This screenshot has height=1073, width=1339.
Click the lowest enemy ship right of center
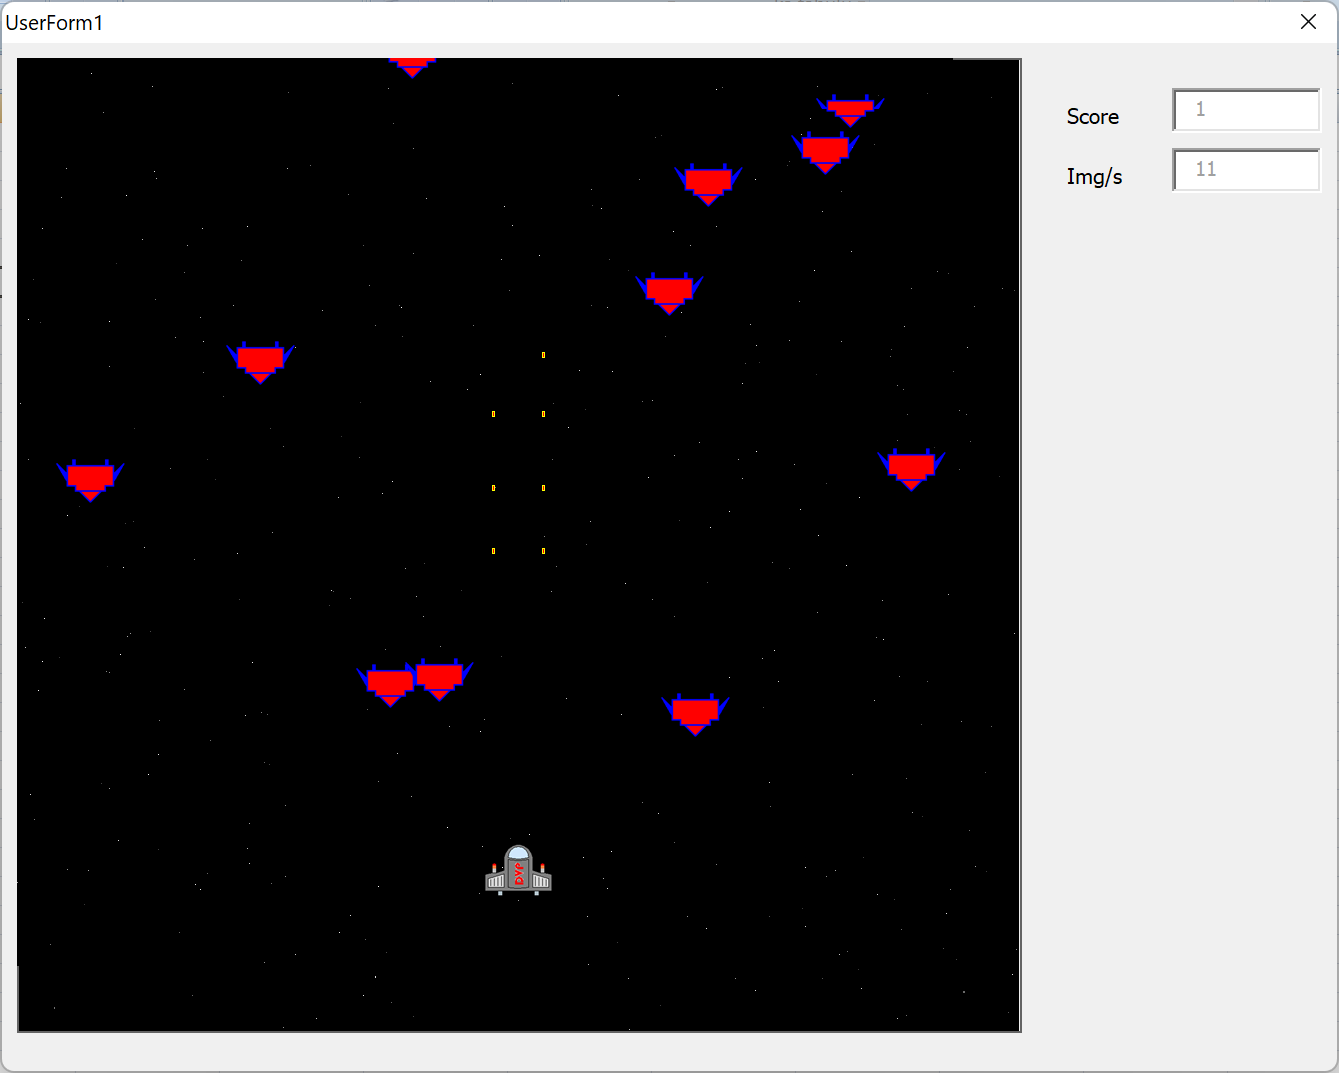tap(695, 715)
